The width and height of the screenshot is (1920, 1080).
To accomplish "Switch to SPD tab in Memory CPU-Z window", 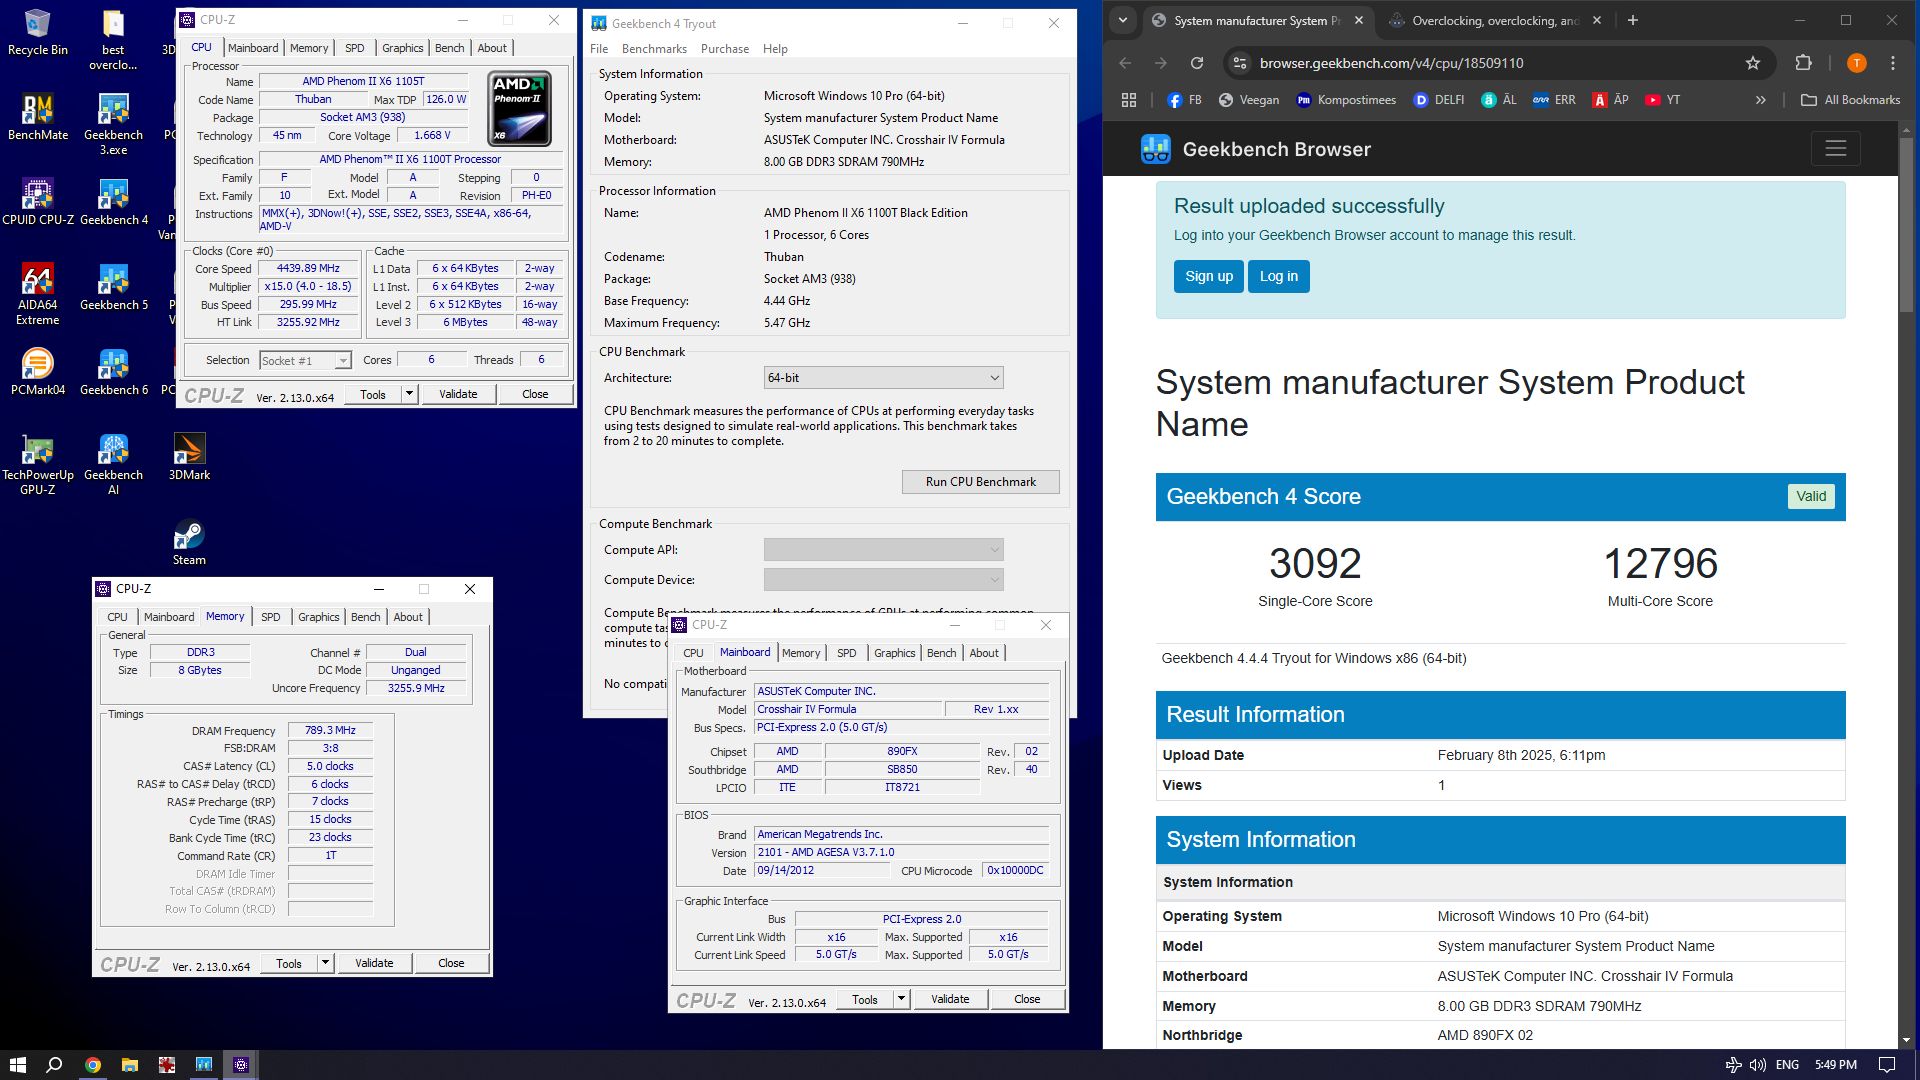I will [270, 617].
